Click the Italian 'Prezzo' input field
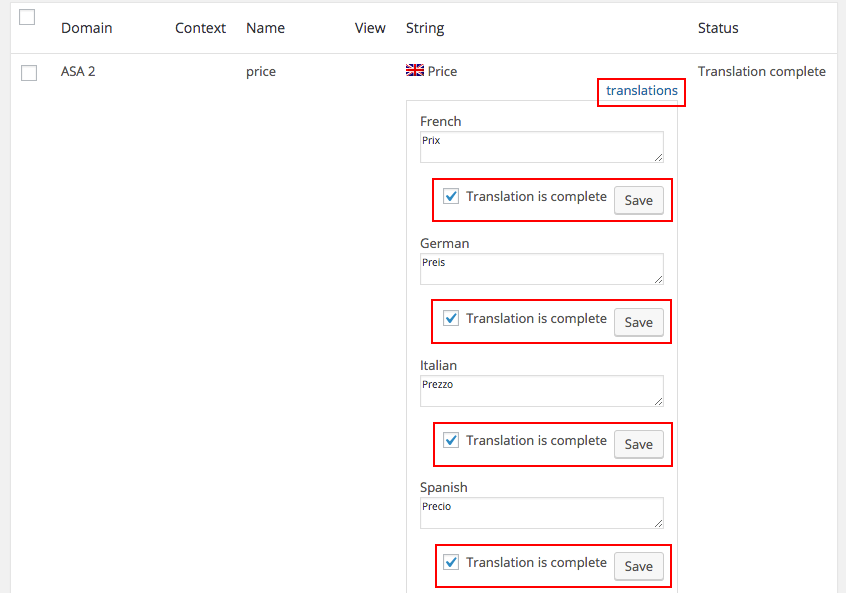The width and height of the screenshot is (846, 593). 540,390
